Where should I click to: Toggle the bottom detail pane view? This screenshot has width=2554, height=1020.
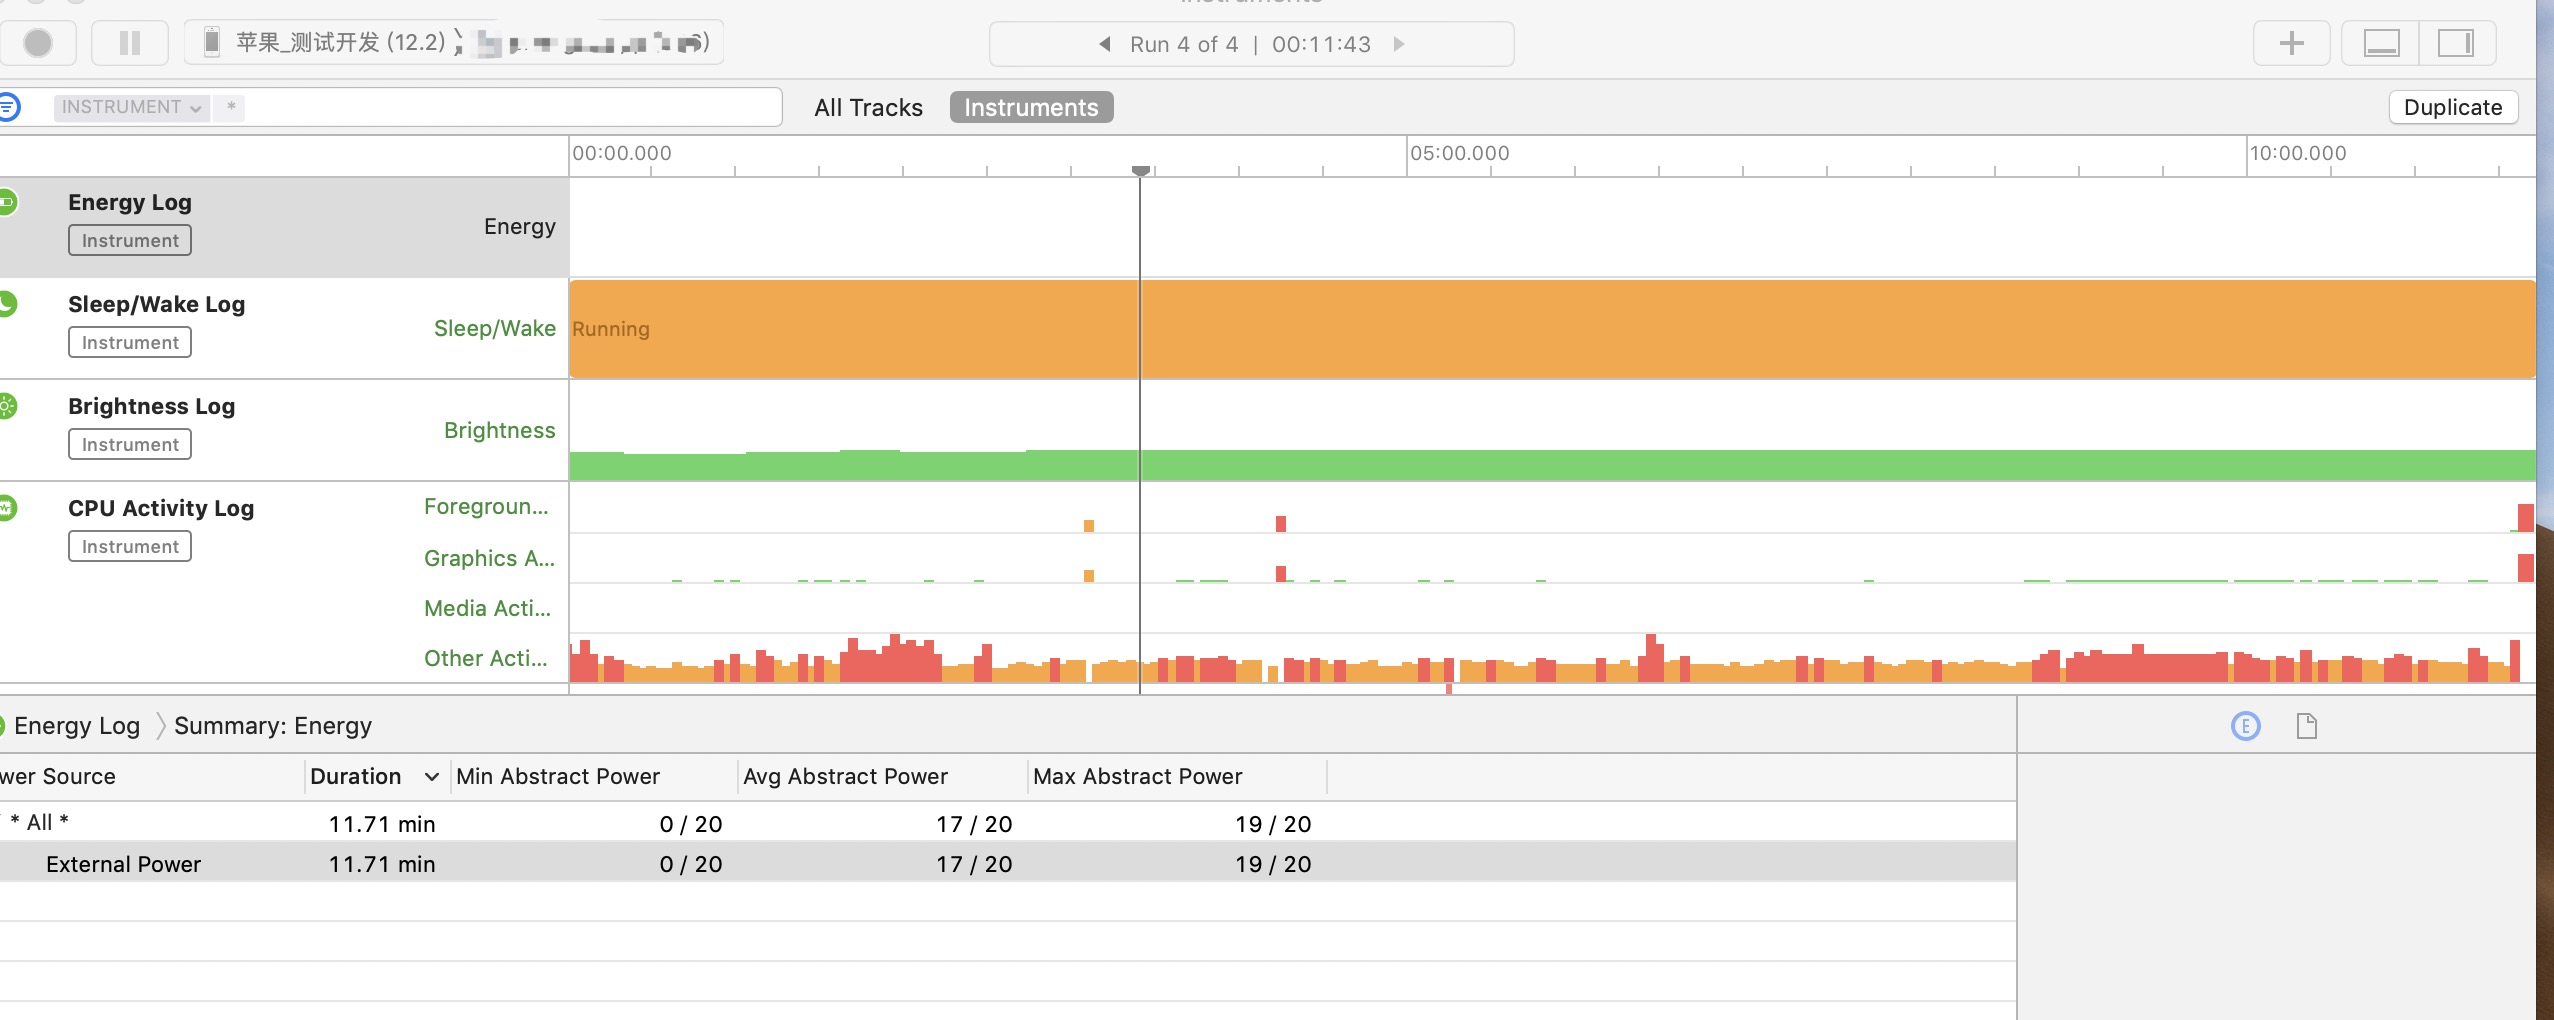tap(2381, 43)
